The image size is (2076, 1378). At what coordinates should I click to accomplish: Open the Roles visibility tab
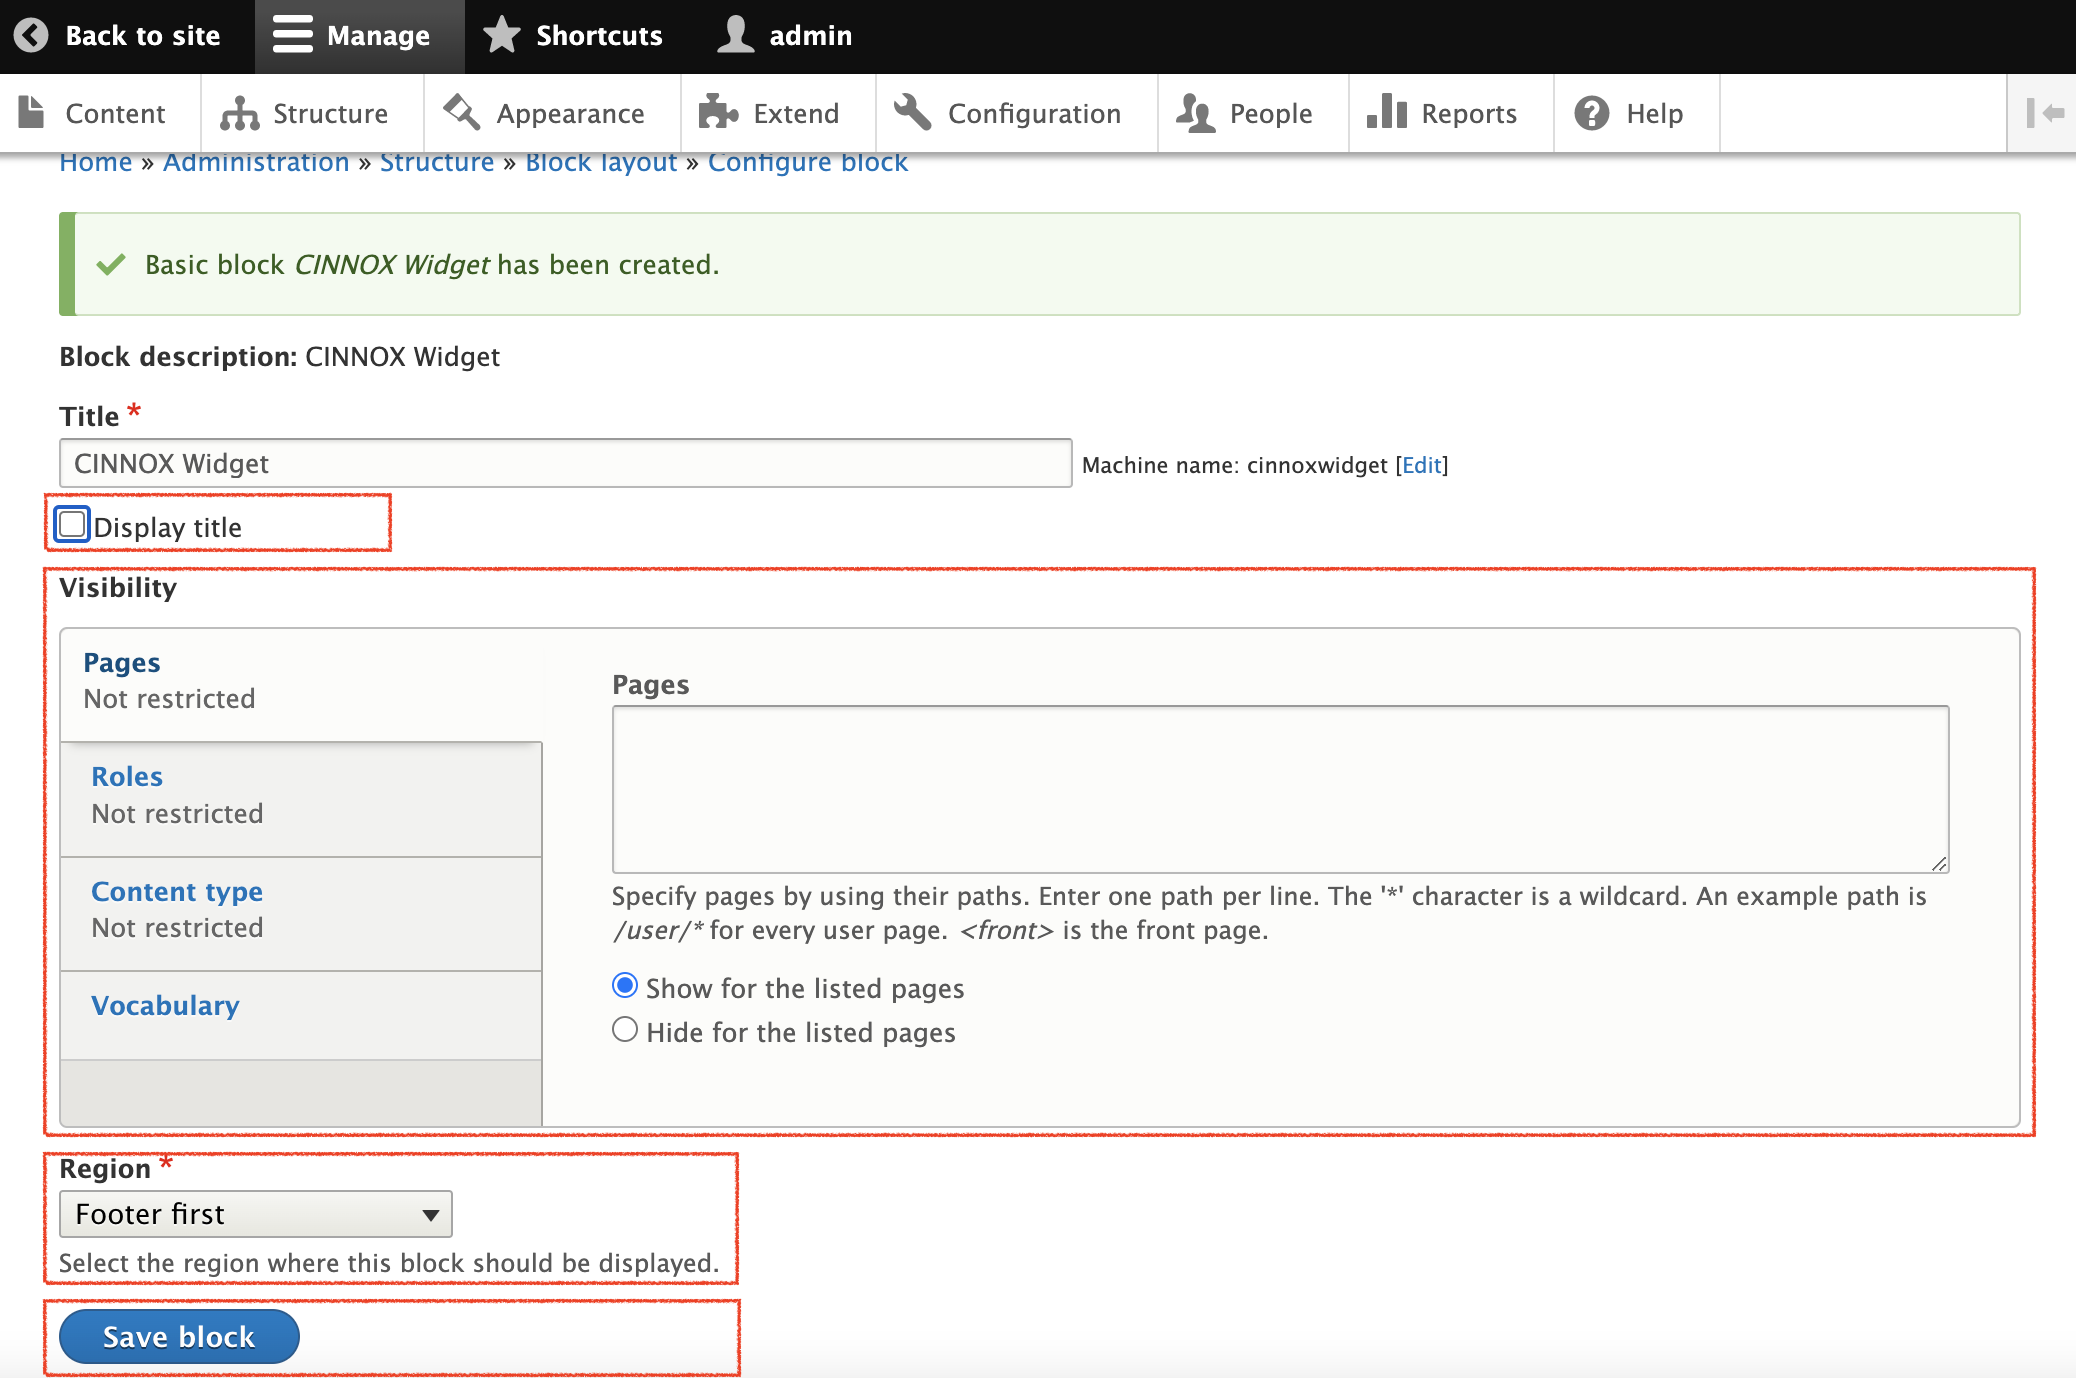(127, 777)
